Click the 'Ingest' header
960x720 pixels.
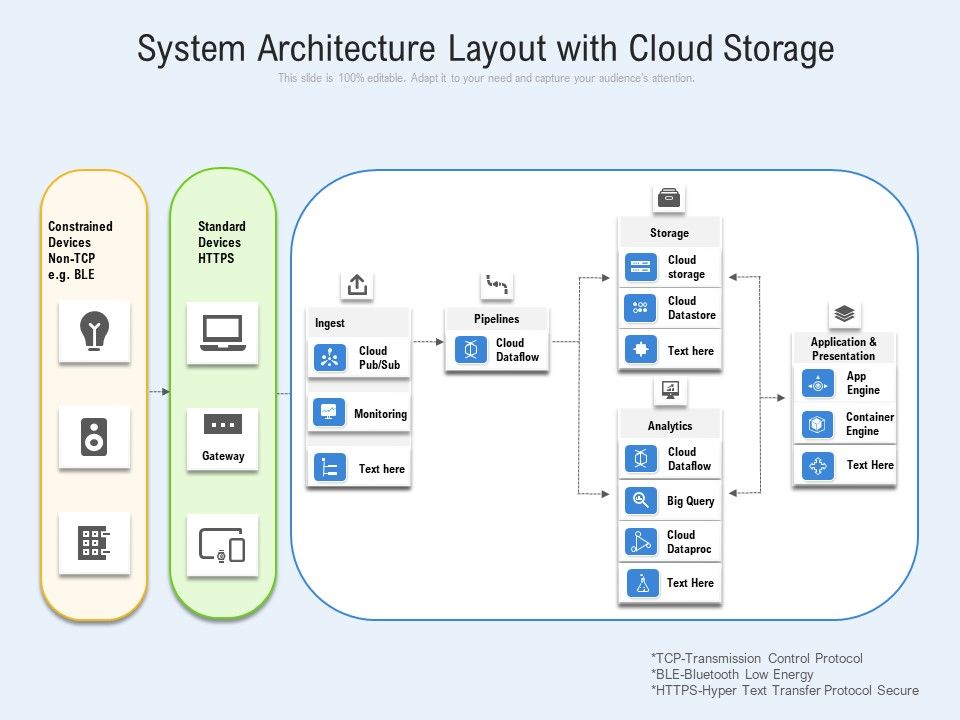tap(329, 323)
